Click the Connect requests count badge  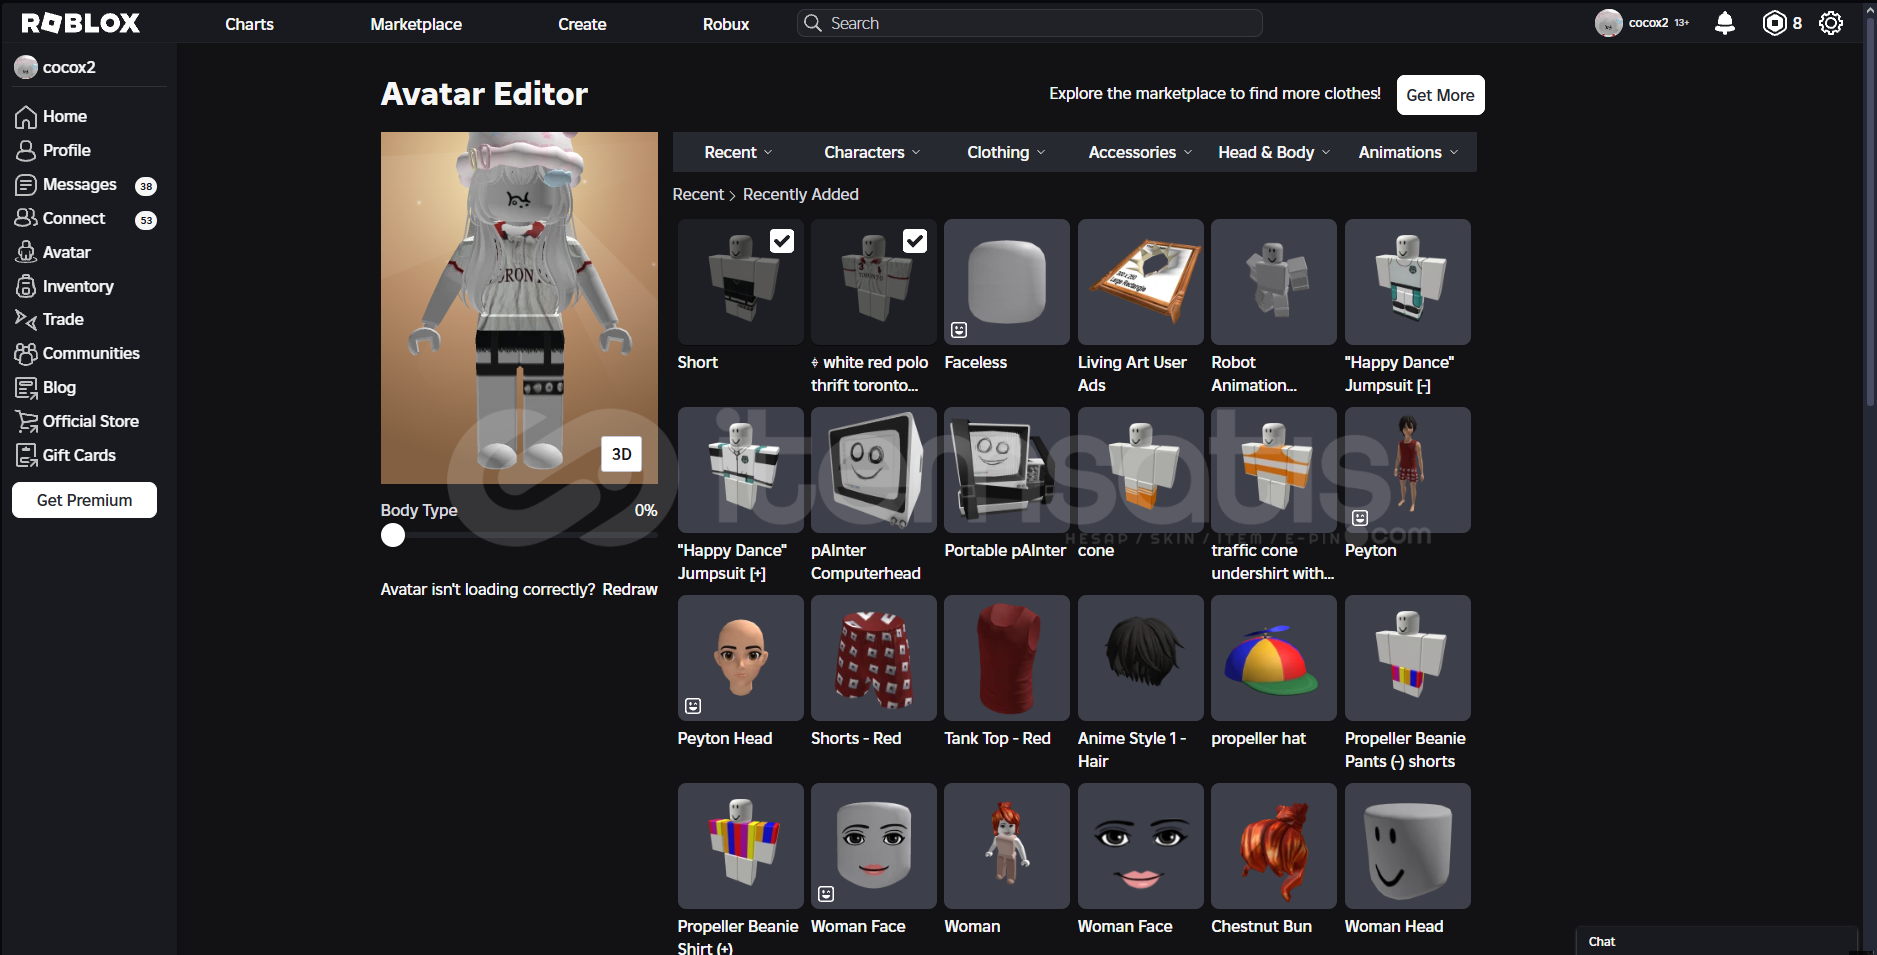coord(146,220)
